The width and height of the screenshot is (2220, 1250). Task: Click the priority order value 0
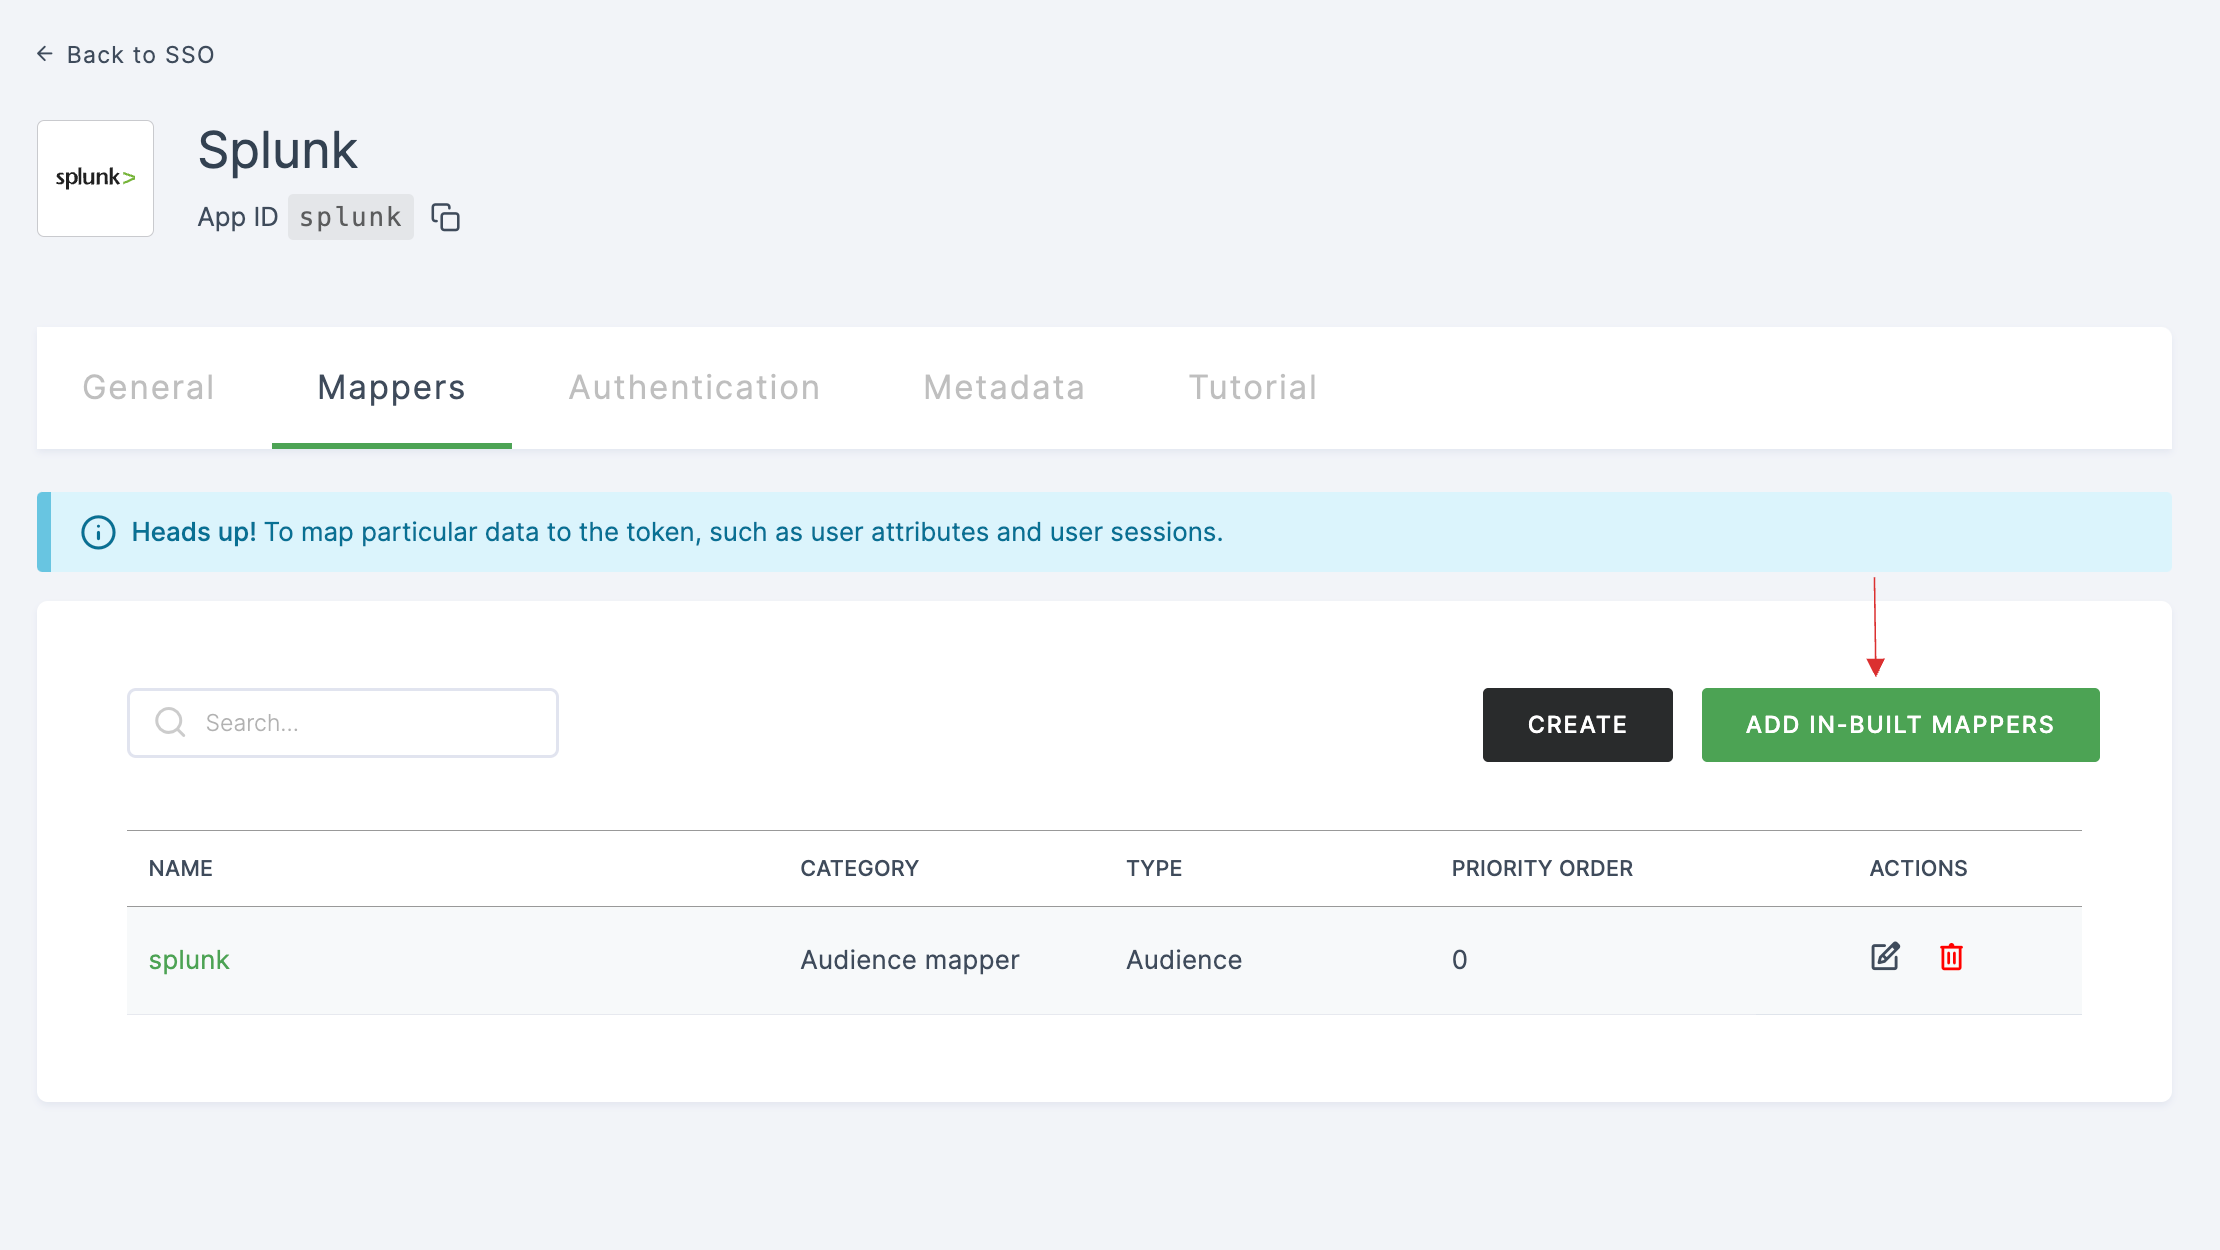(1460, 960)
